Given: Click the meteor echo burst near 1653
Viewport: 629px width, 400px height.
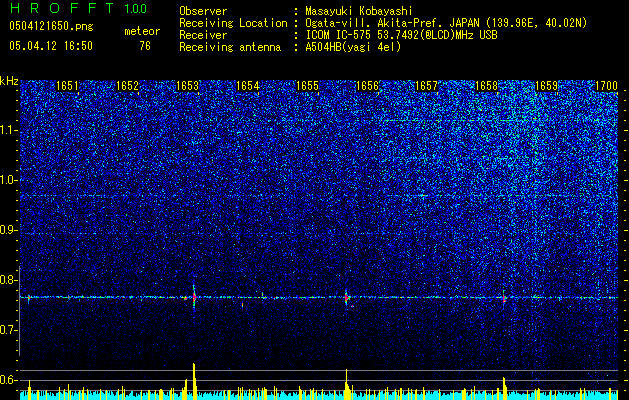Looking at the screenshot, I should [194, 298].
